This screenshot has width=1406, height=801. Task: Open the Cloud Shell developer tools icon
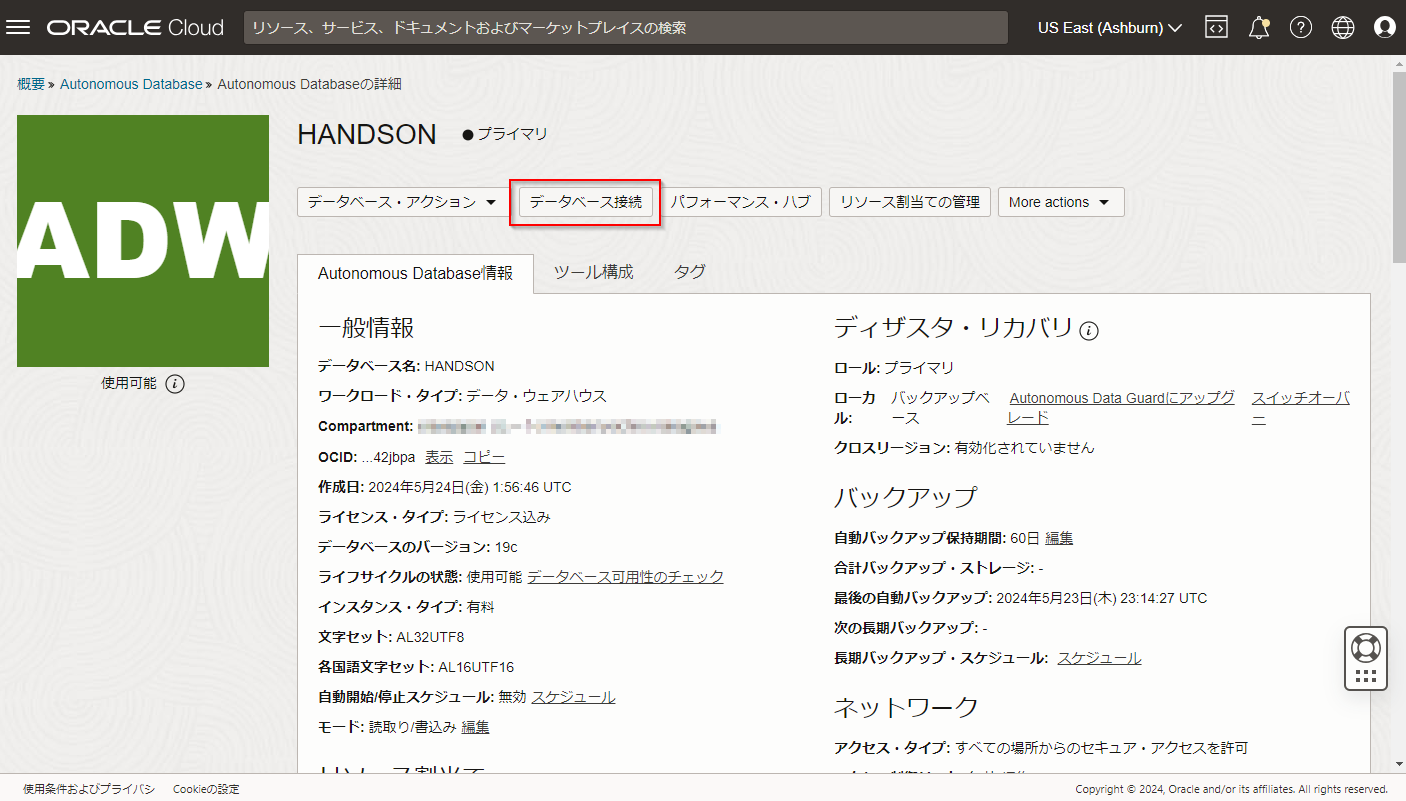[1216, 27]
